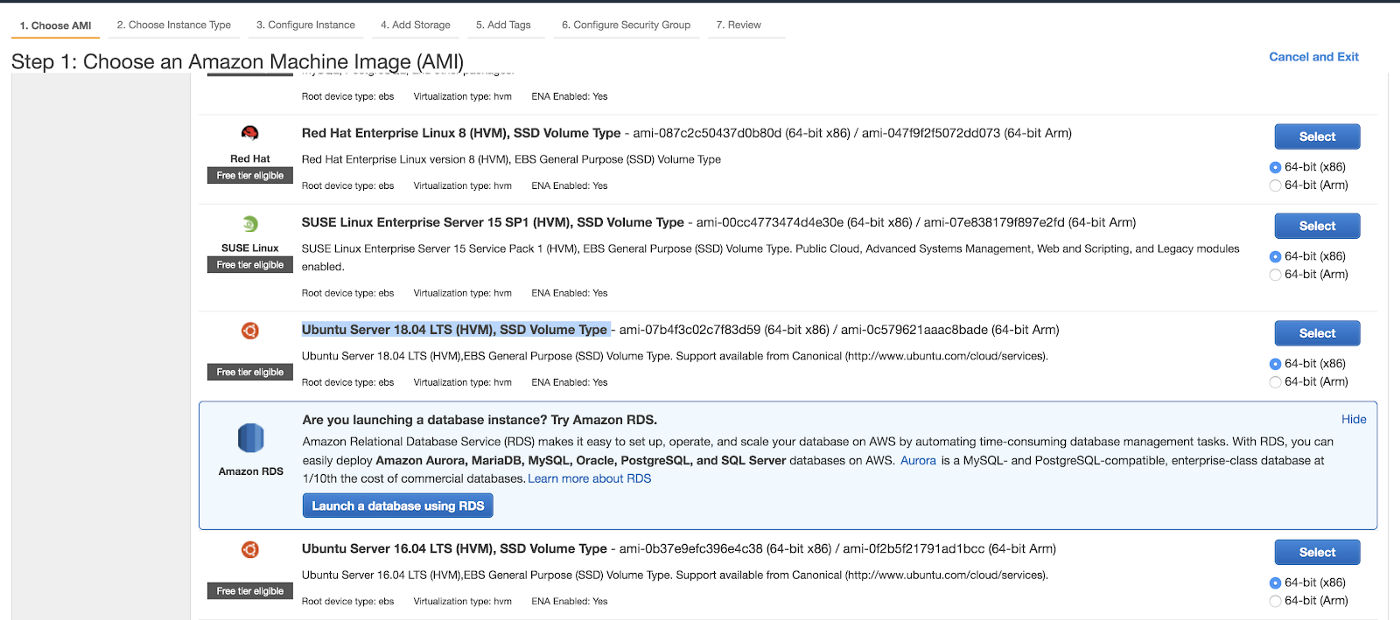
Task: Go to 6. Configure Security Group tab
Action: click(626, 25)
